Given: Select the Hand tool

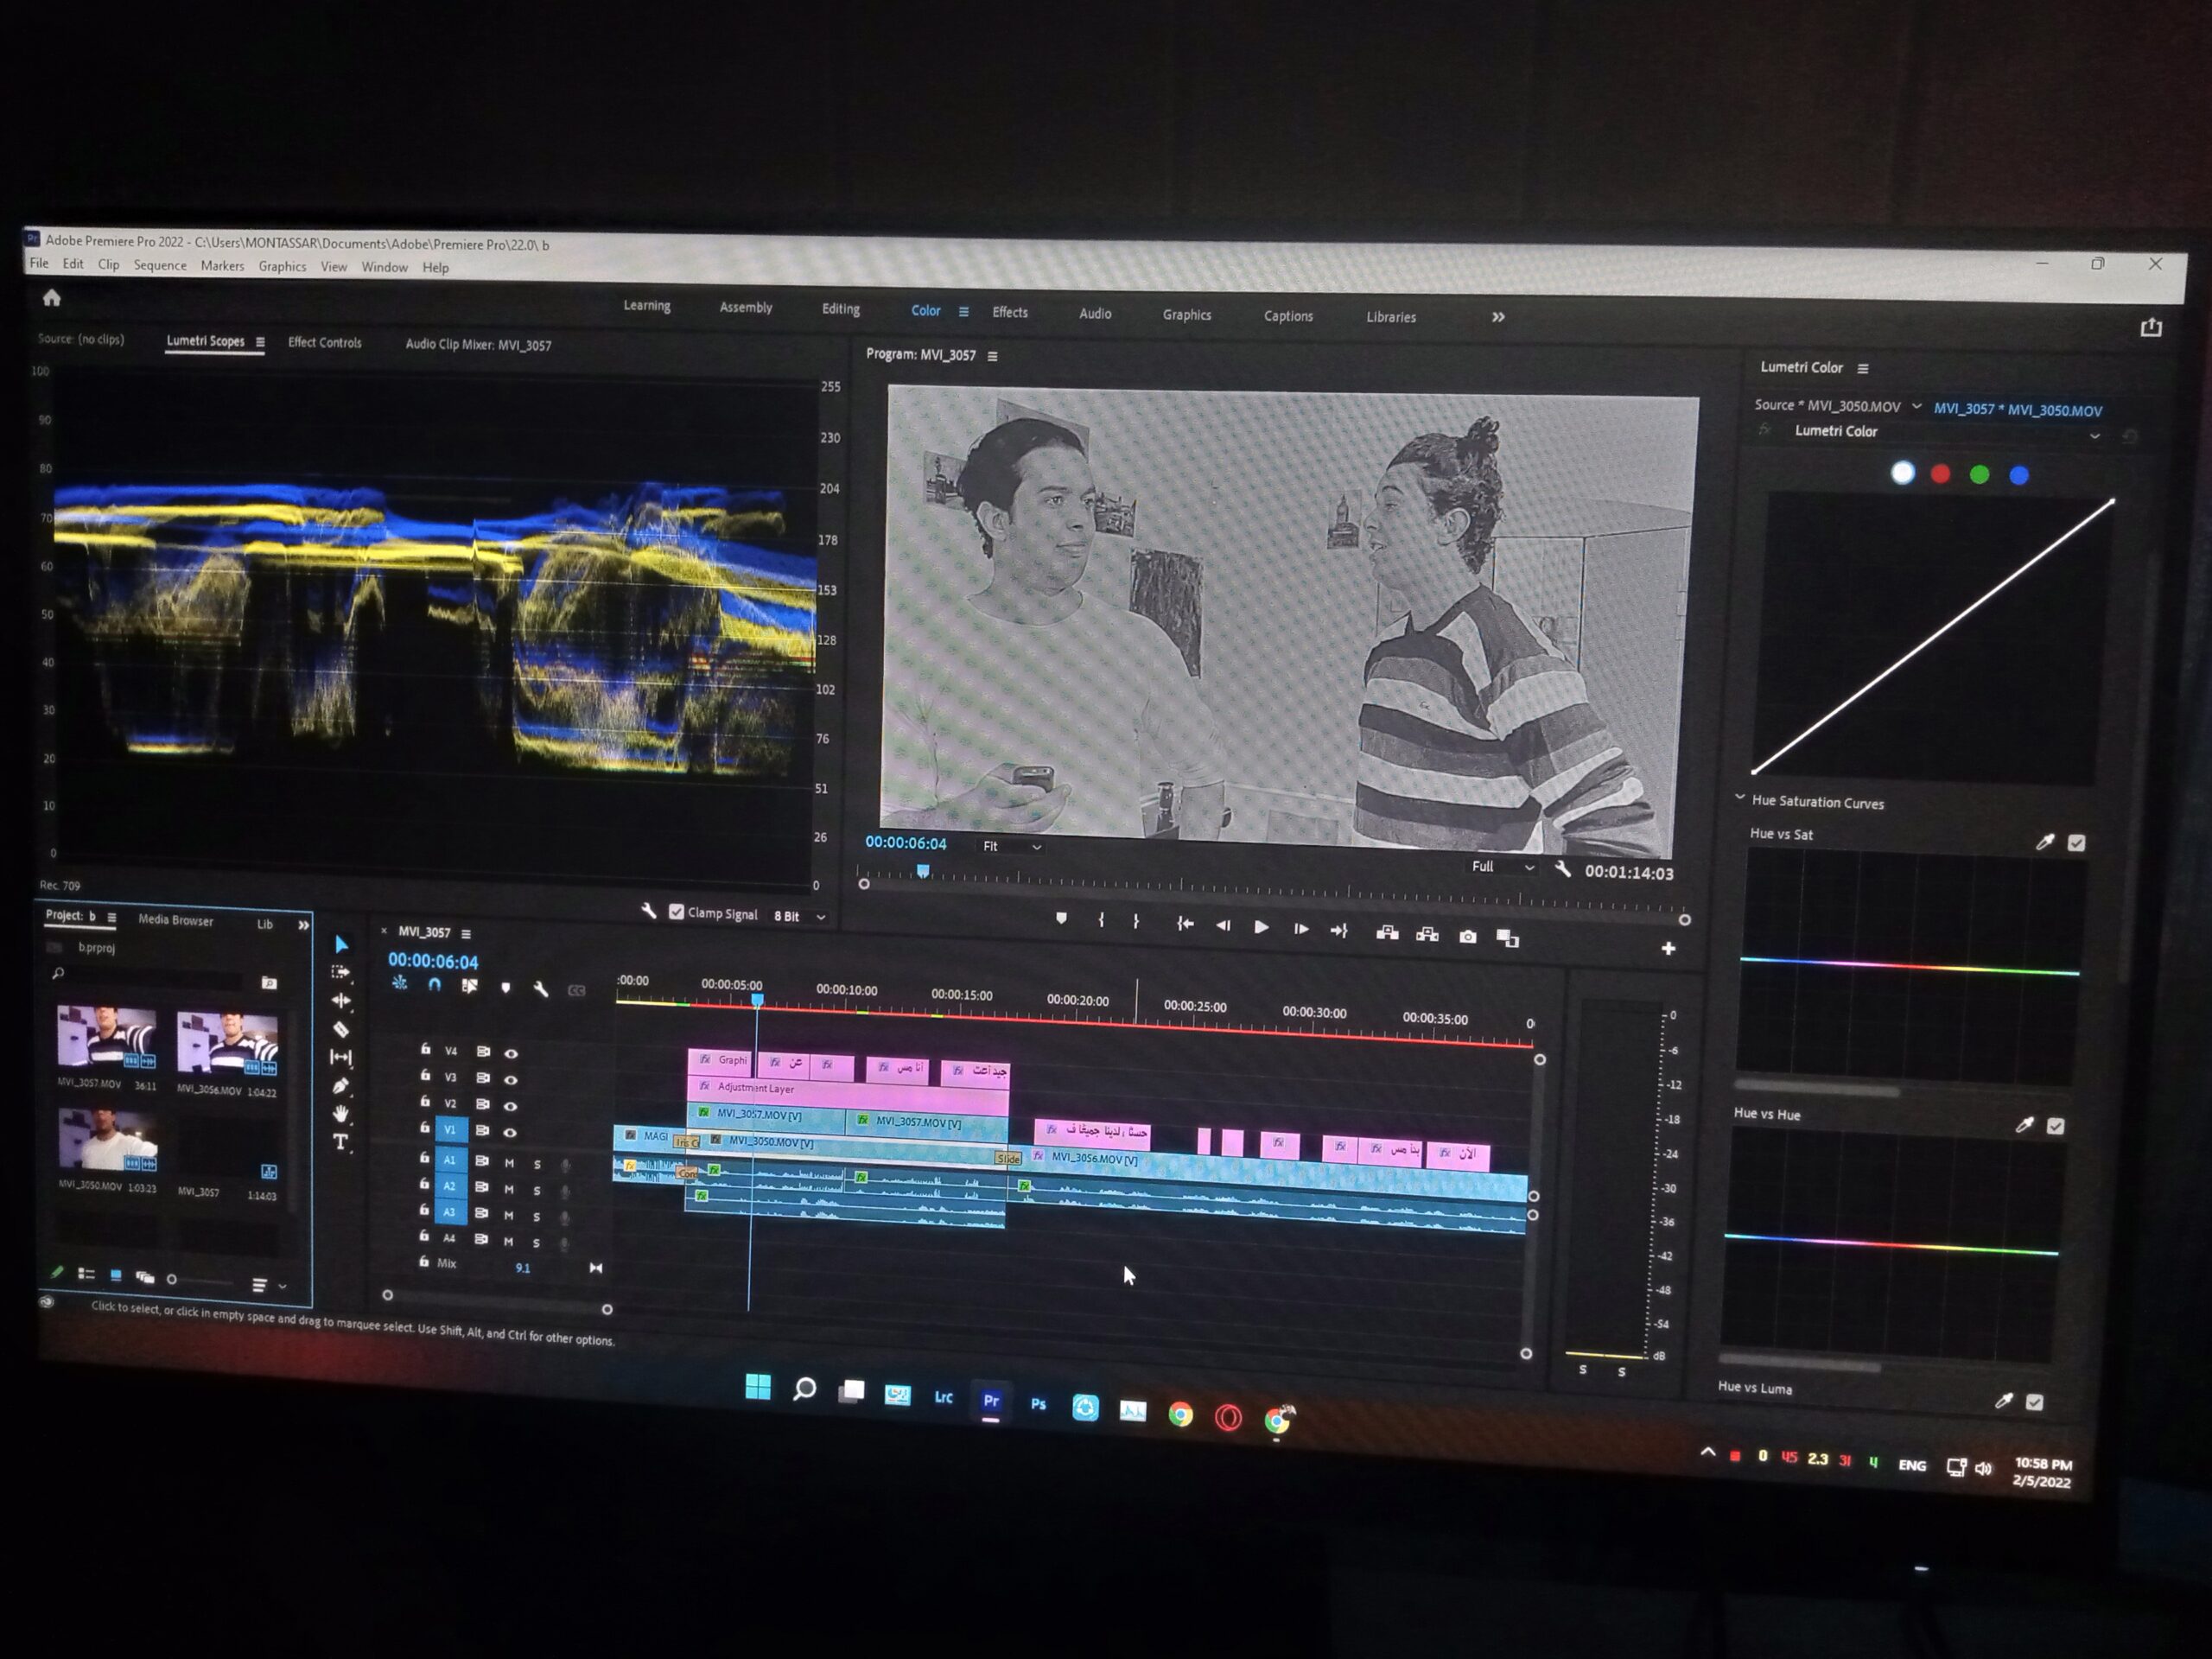Looking at the screenshot, I should coord(341,1114).
